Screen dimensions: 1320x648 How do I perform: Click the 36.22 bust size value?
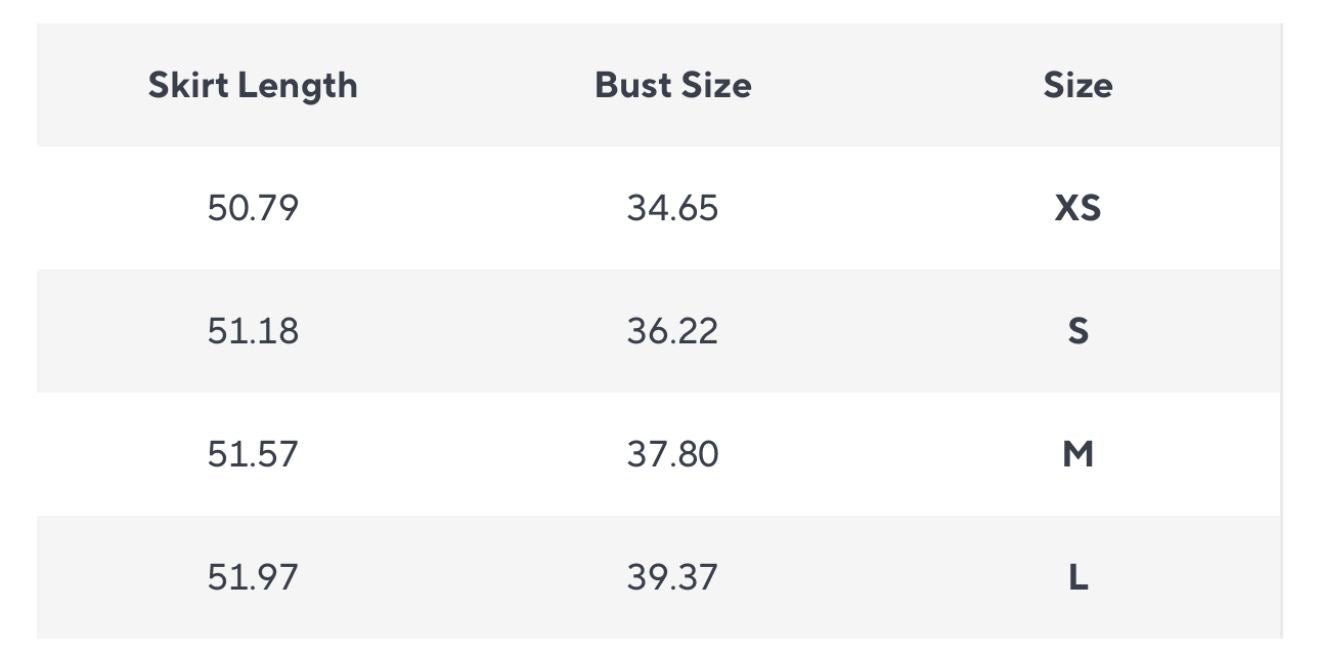click(x=672, y=331)
